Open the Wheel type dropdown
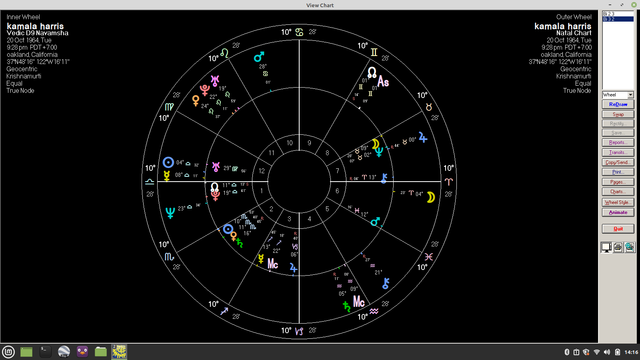The height and width of the screenshot is (360, 640). [618, 95]
